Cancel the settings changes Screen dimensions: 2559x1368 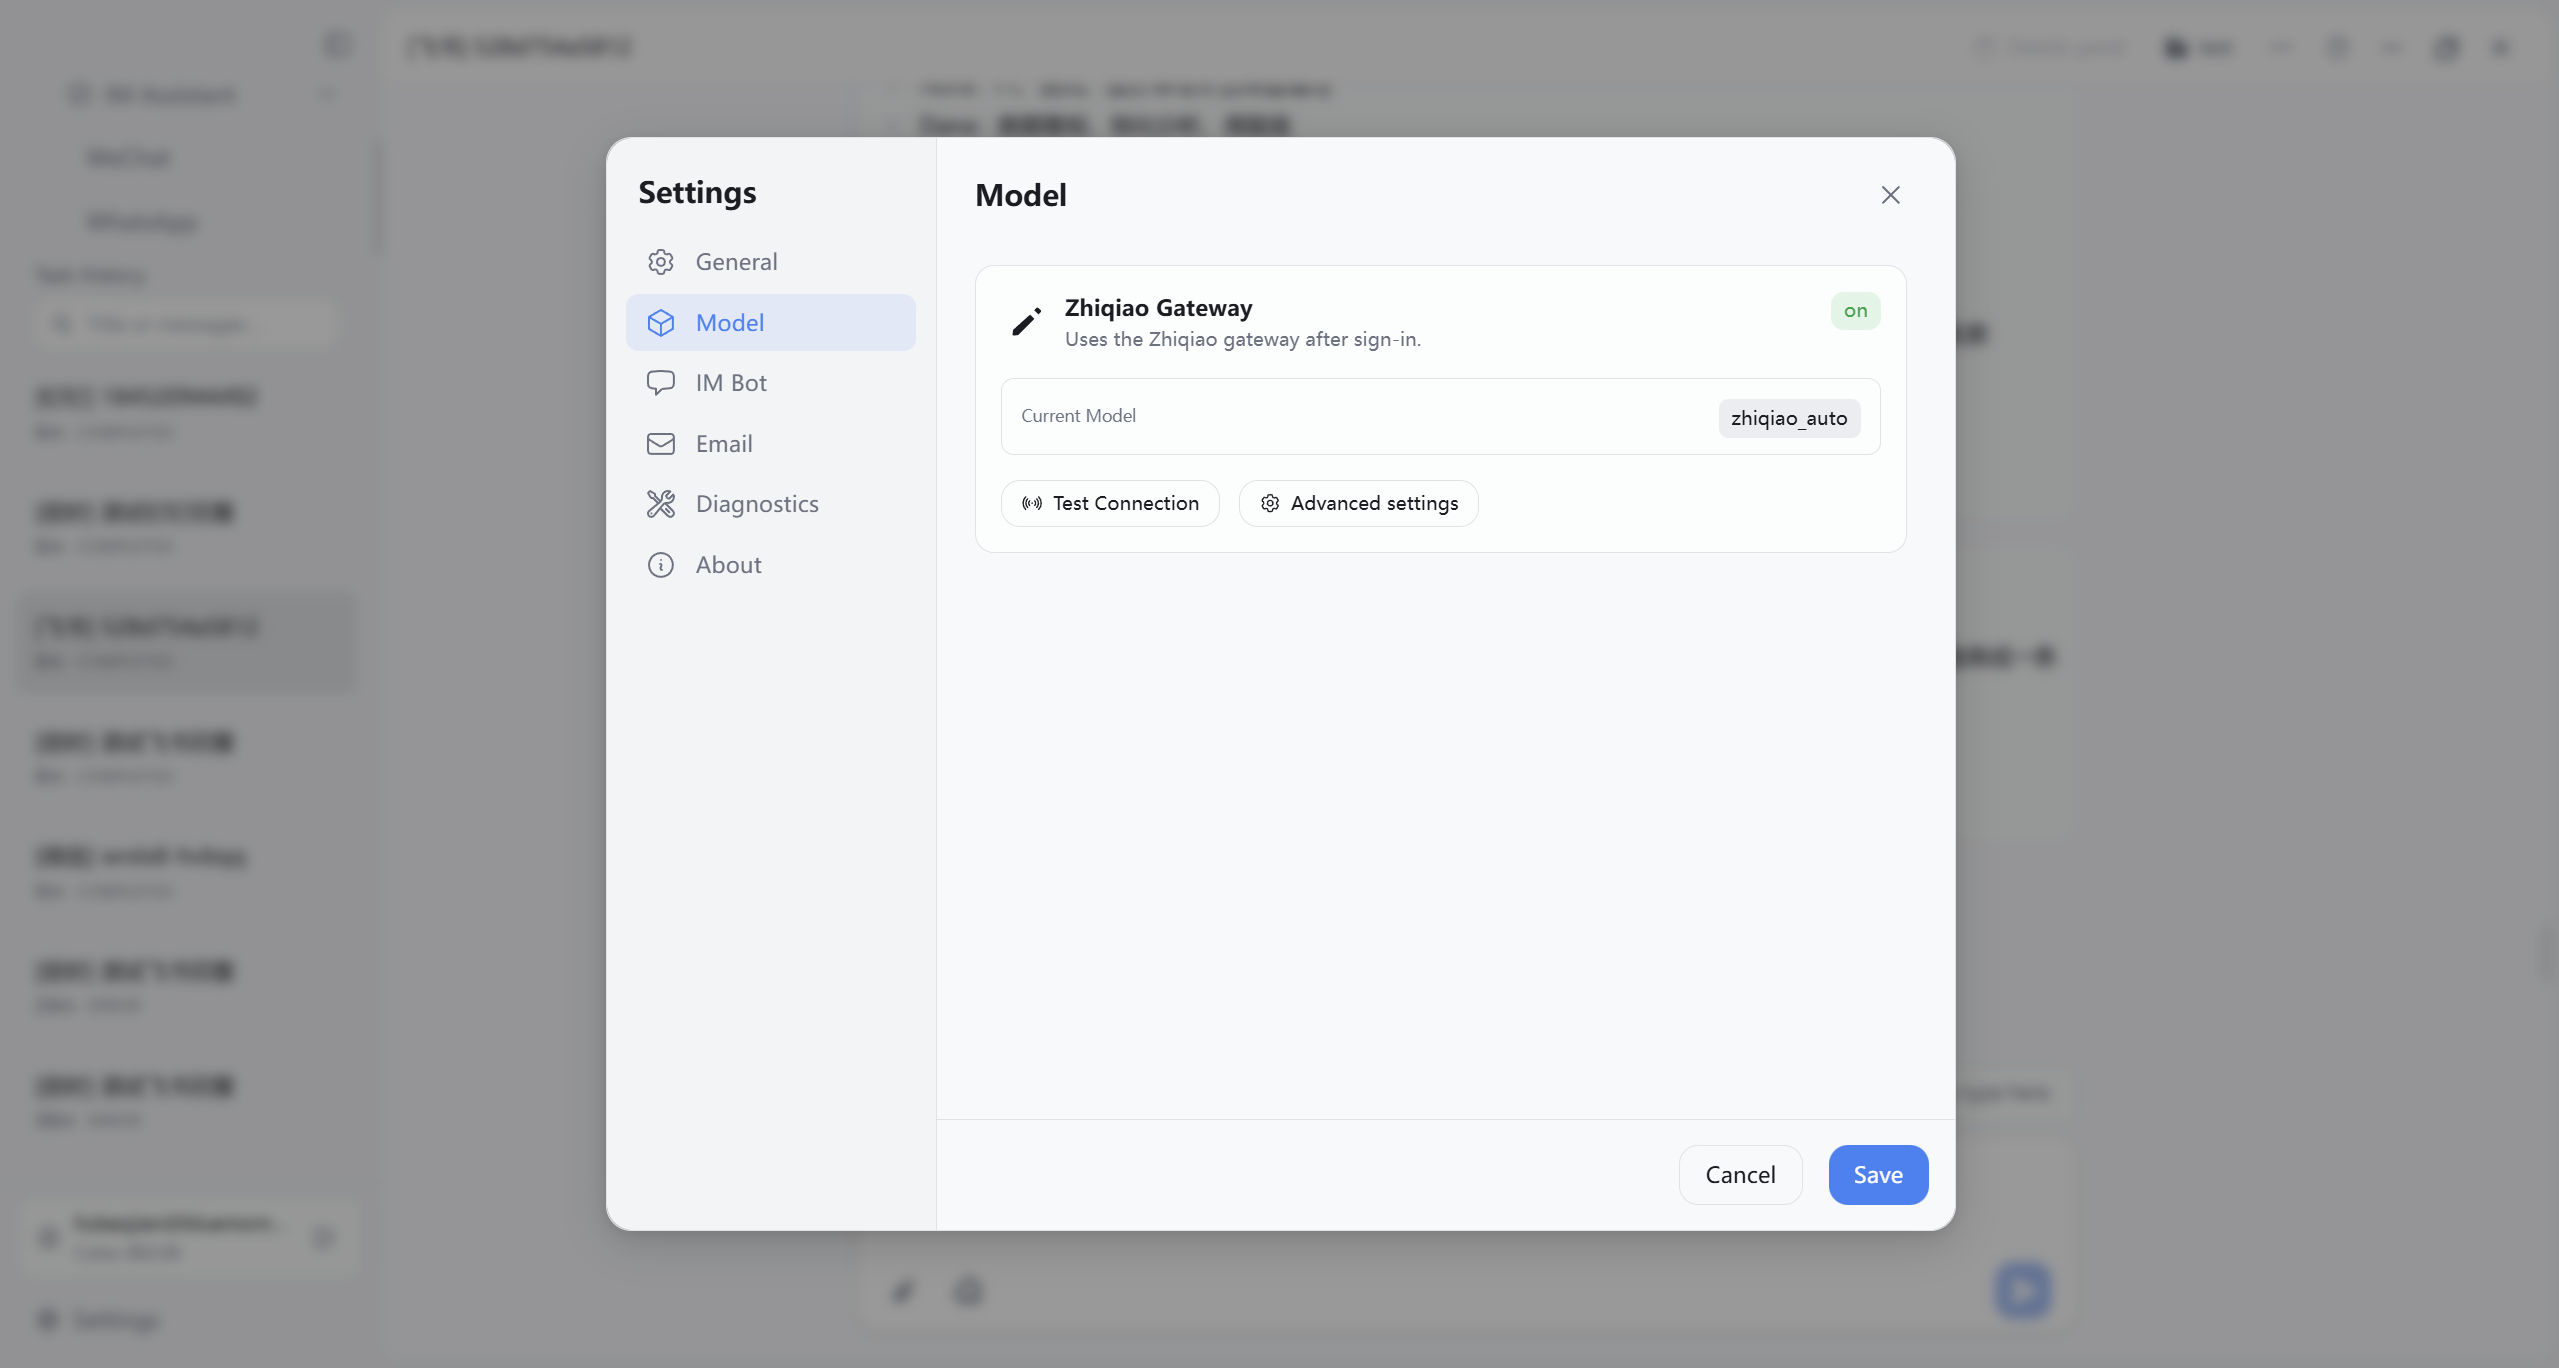[1739, 1175]
